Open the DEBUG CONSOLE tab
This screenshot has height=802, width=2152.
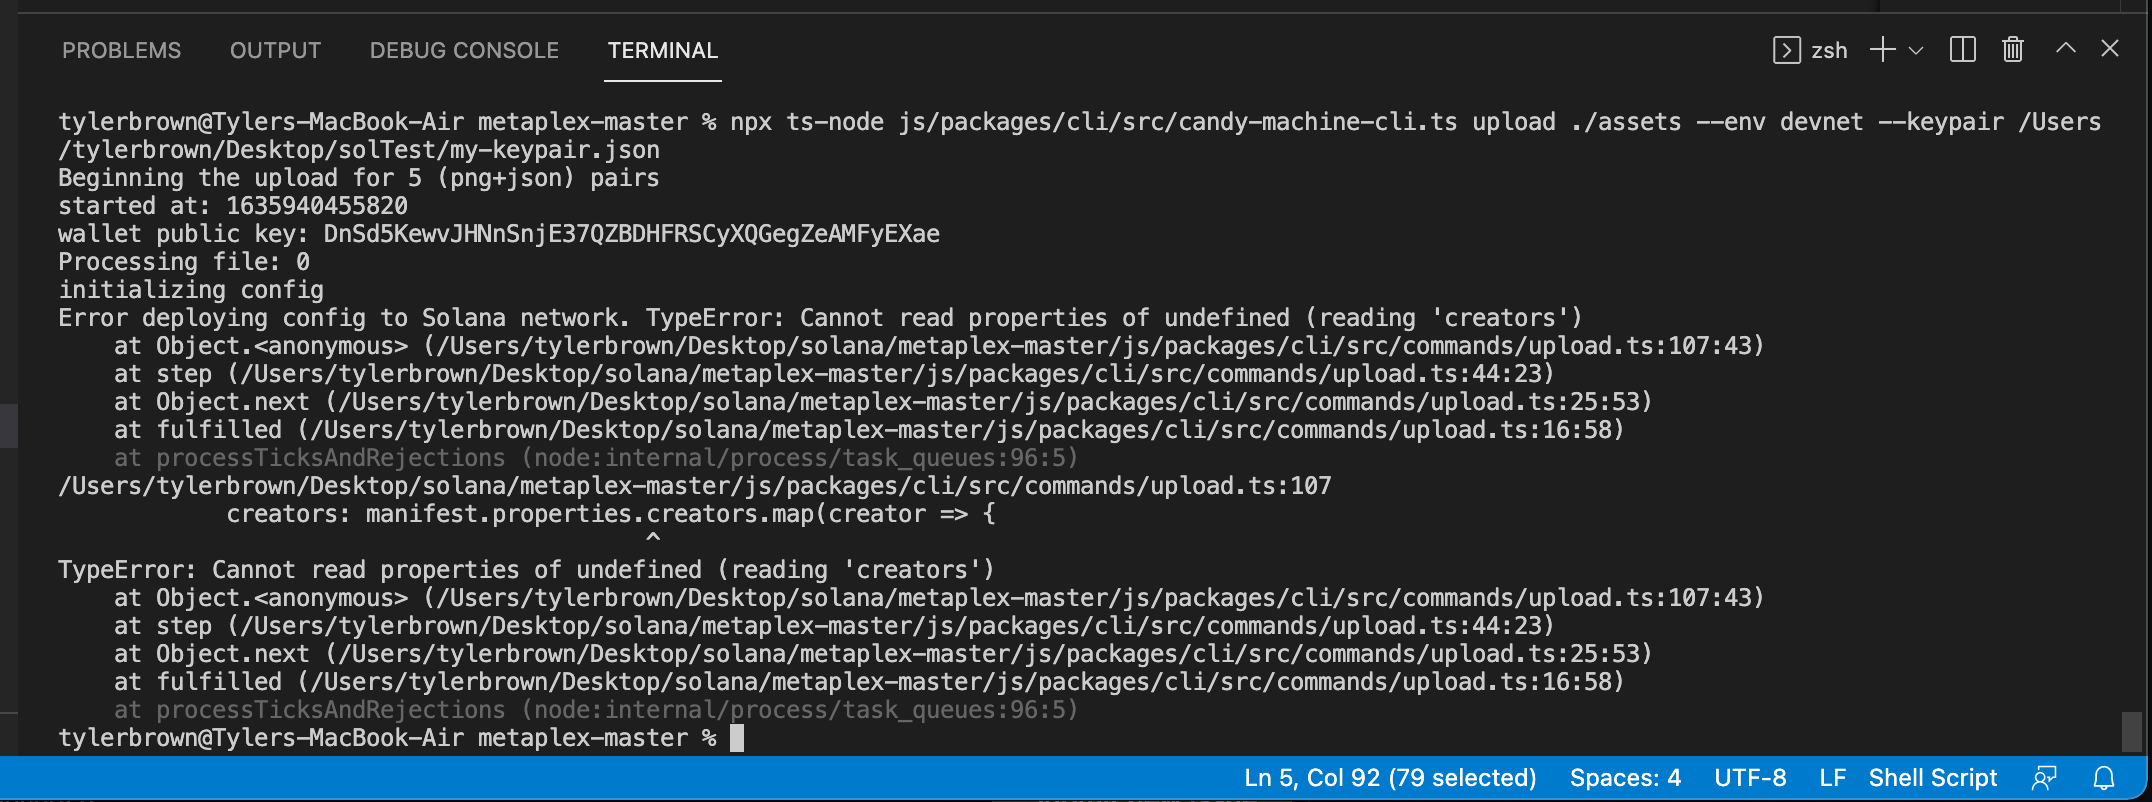tap(463, 50)
